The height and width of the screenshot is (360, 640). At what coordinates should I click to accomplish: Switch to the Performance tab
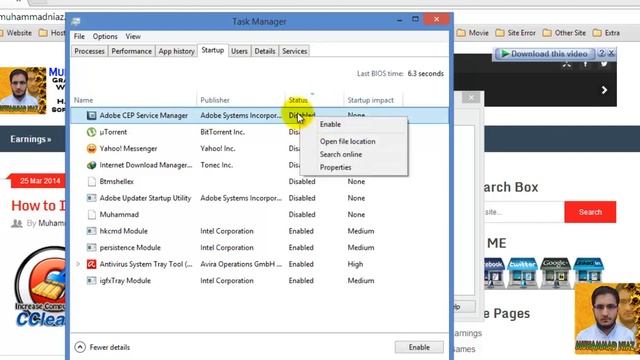[x=131, y=51]
